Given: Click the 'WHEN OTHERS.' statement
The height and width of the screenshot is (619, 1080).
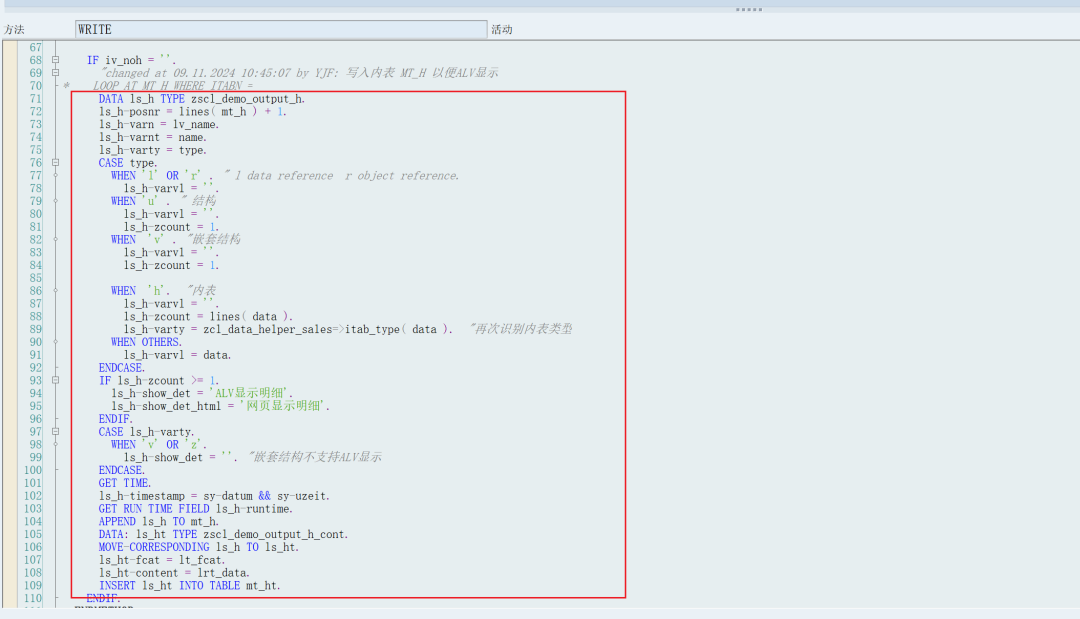Looking at the screenshot, I should coord(147,342).
